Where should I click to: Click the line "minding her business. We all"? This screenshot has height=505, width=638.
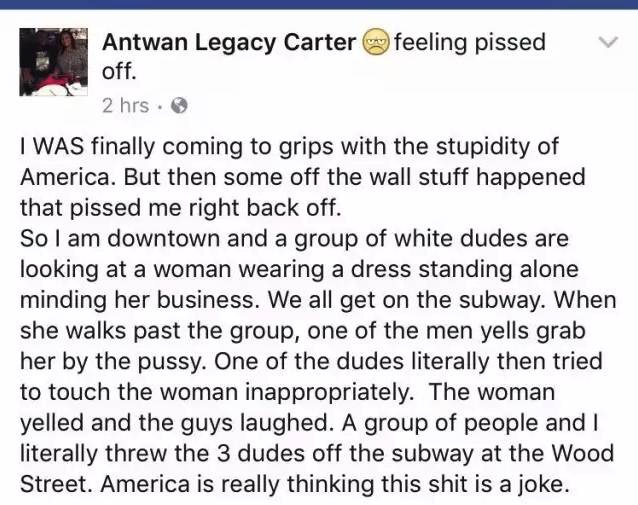click(318, 300)
